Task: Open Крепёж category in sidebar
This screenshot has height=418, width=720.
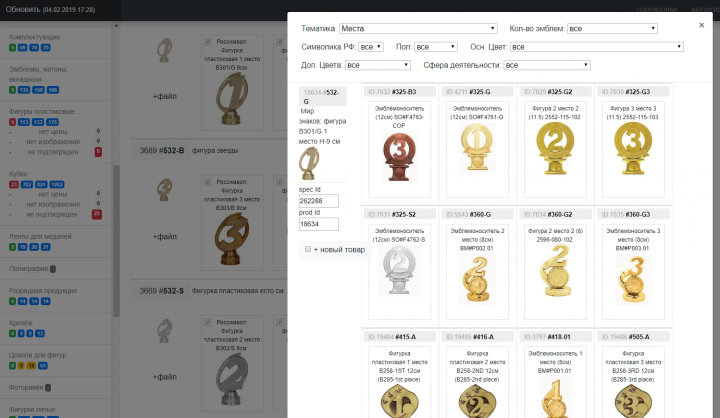Action: [x=21, y=322]
